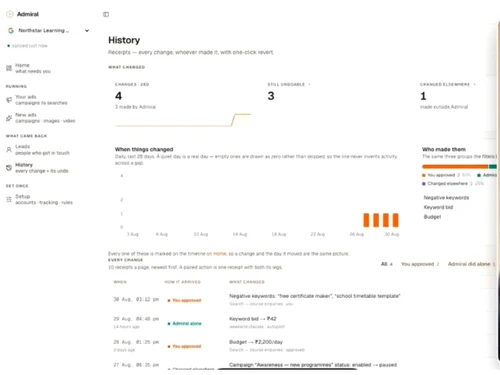Filter by Admiral did alone
This screenshot has width=500, height=375.
pyautogui.click(x=471, y=264)
